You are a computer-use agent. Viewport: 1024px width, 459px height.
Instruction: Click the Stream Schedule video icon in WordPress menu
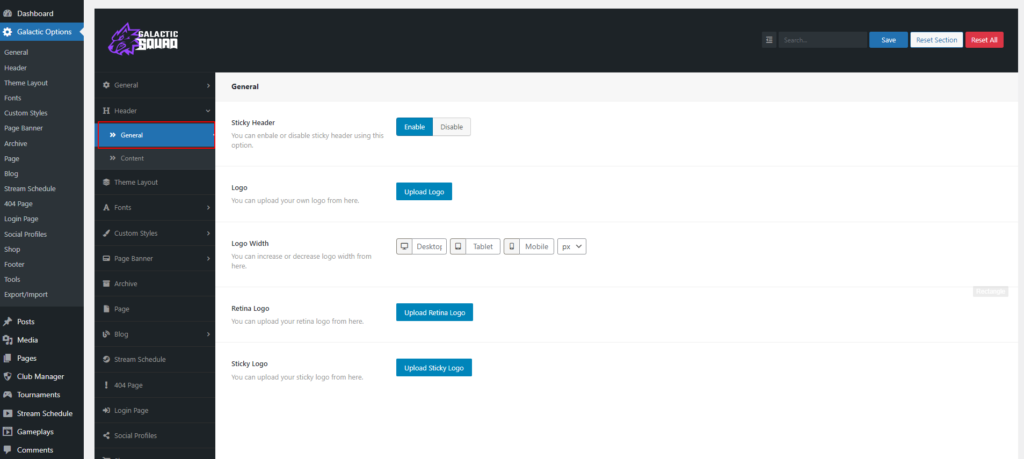coord(7,413)
